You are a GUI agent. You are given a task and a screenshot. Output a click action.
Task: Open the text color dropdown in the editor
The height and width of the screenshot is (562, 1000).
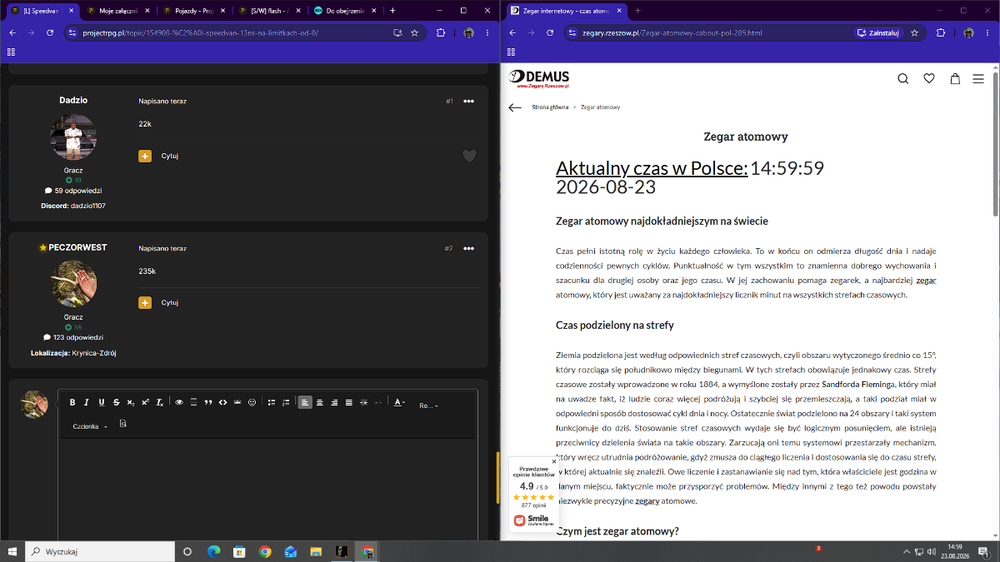click(x=399, y=403)
